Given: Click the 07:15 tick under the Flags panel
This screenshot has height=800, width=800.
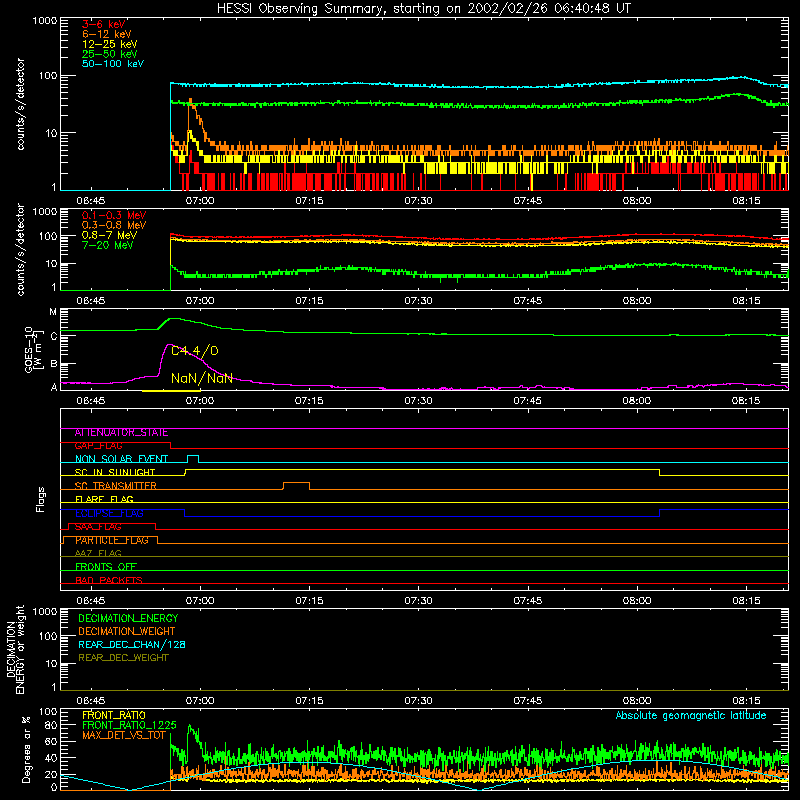Looking at the screenshot, I should tap(309, 601).
